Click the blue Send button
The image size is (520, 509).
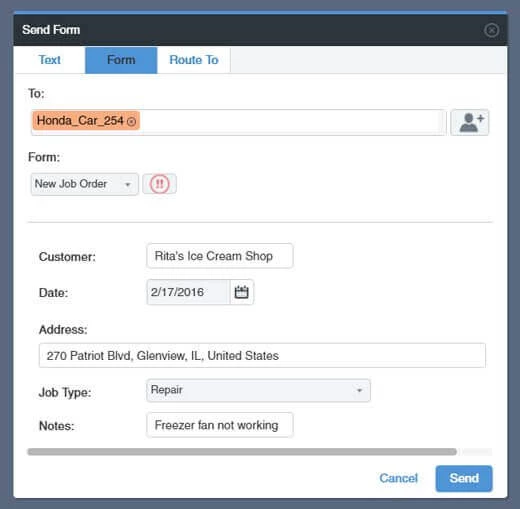464,478
